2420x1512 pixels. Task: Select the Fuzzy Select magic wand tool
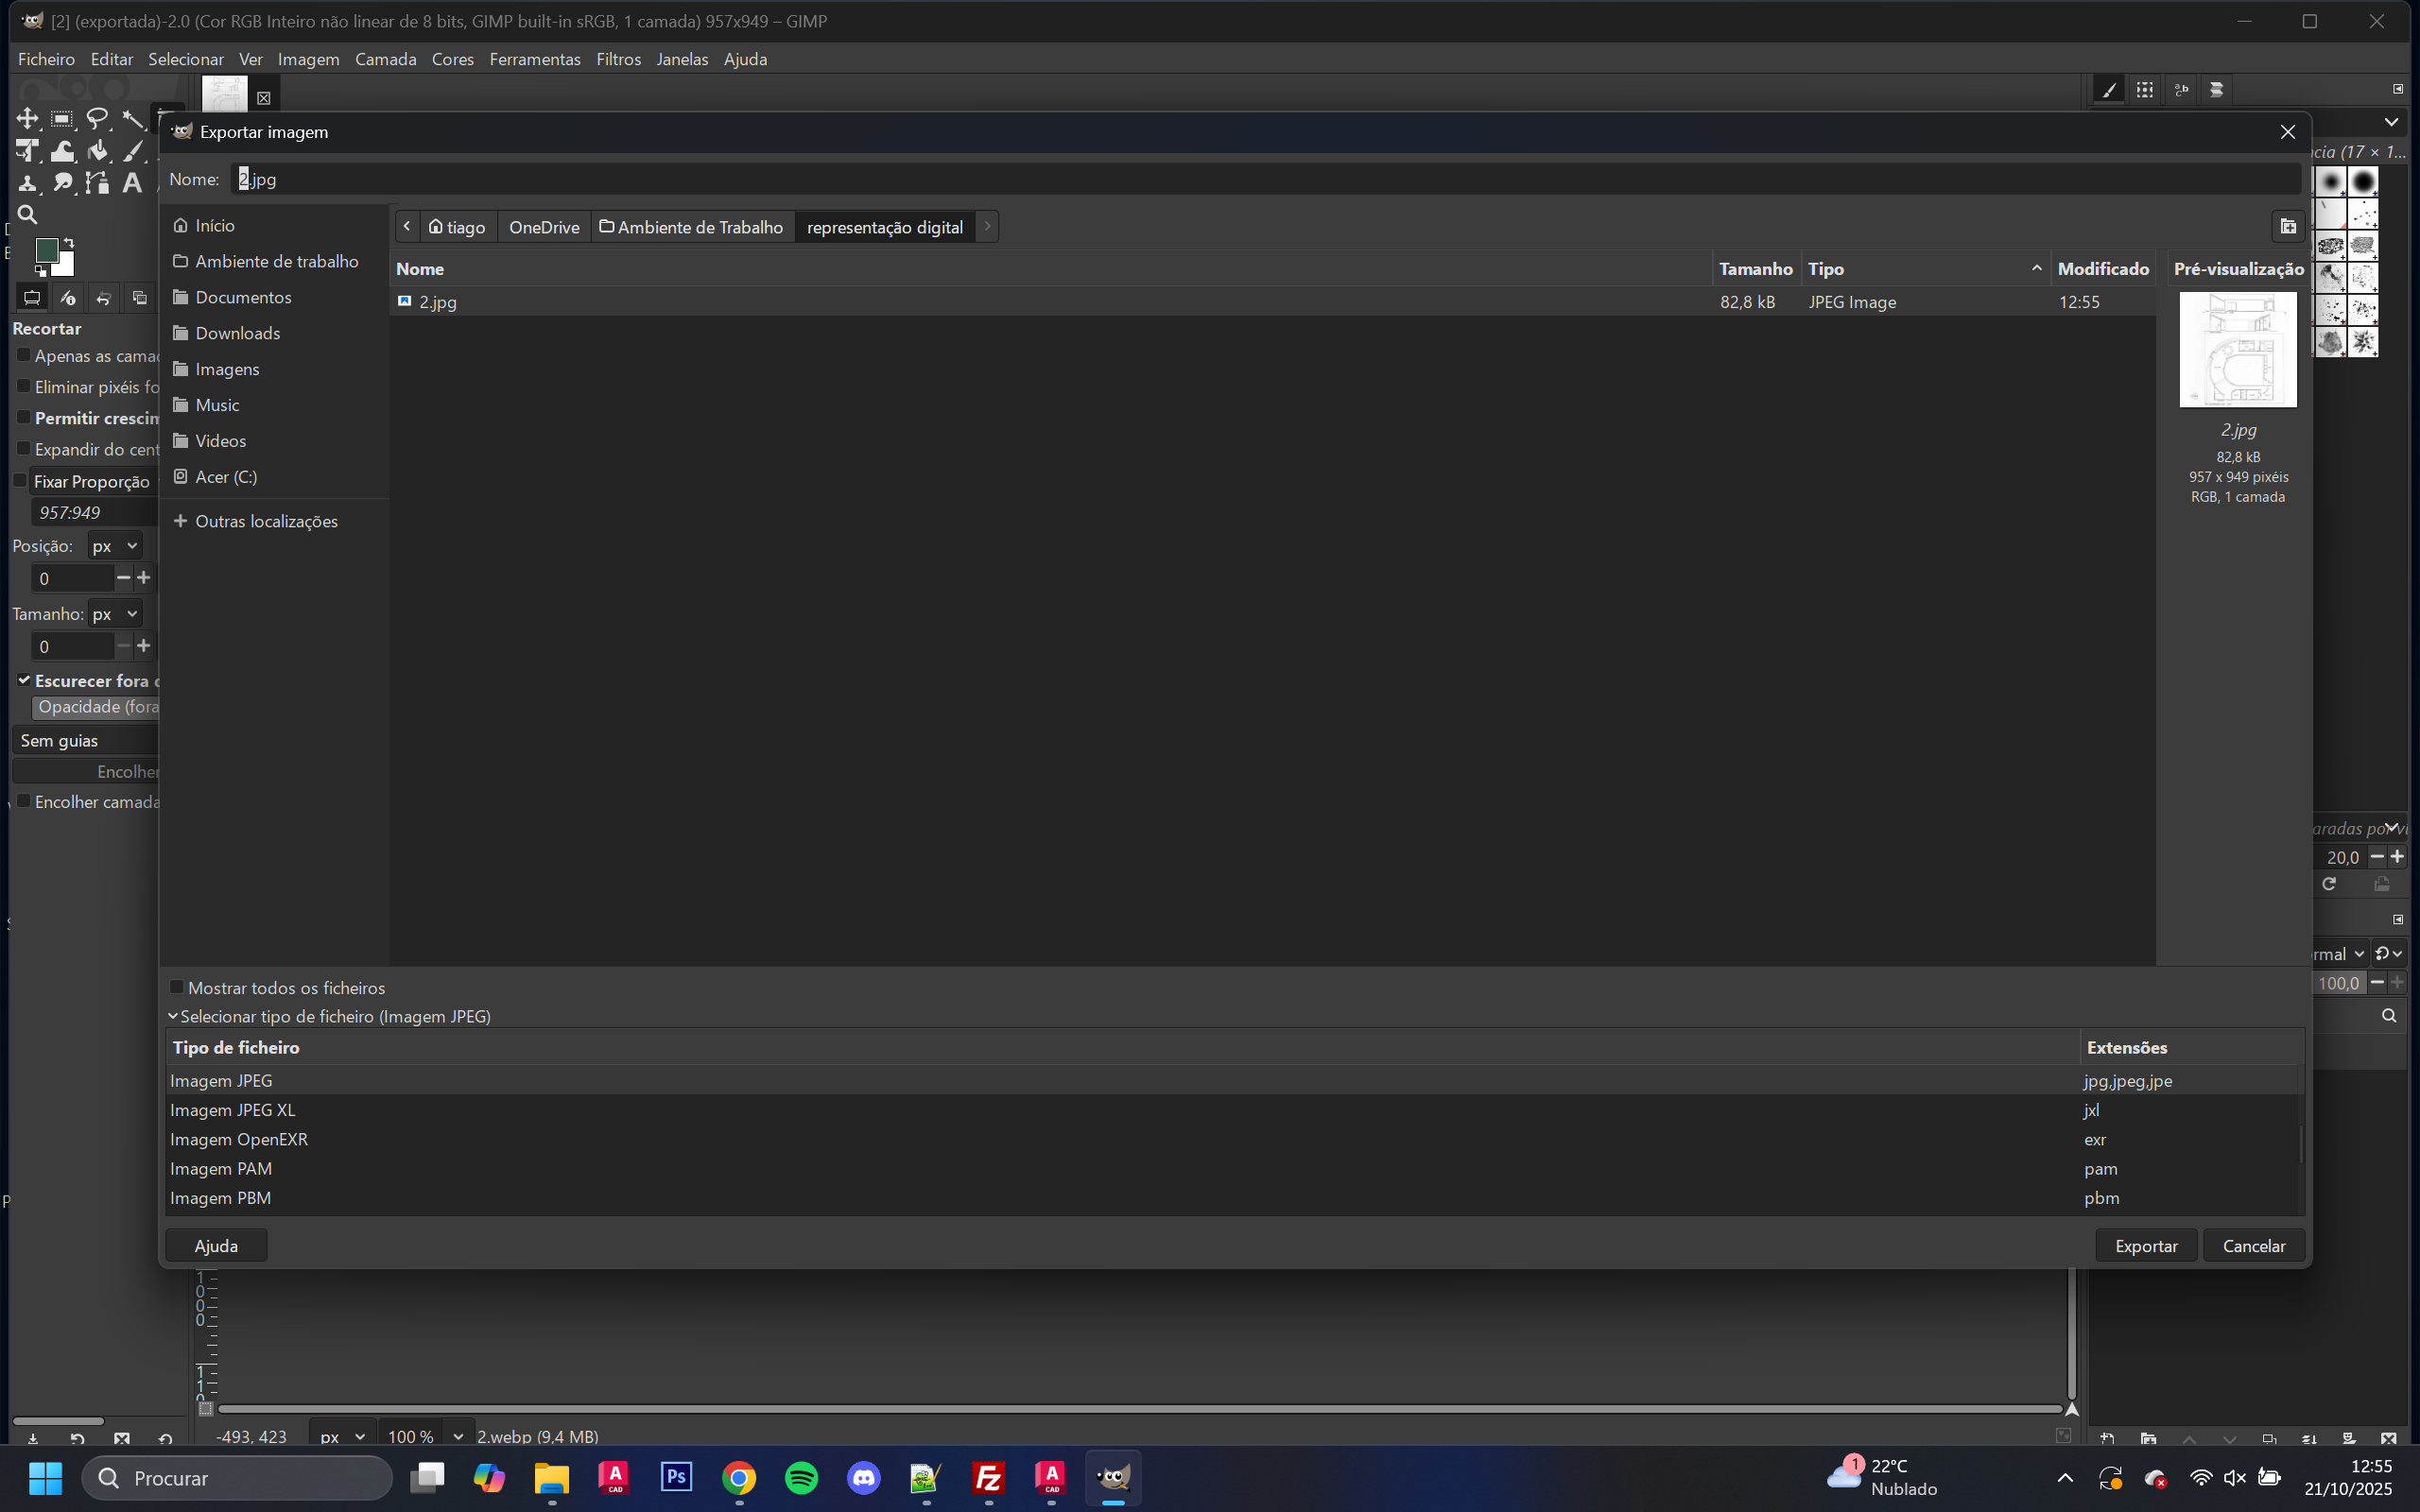pos(132,119)
